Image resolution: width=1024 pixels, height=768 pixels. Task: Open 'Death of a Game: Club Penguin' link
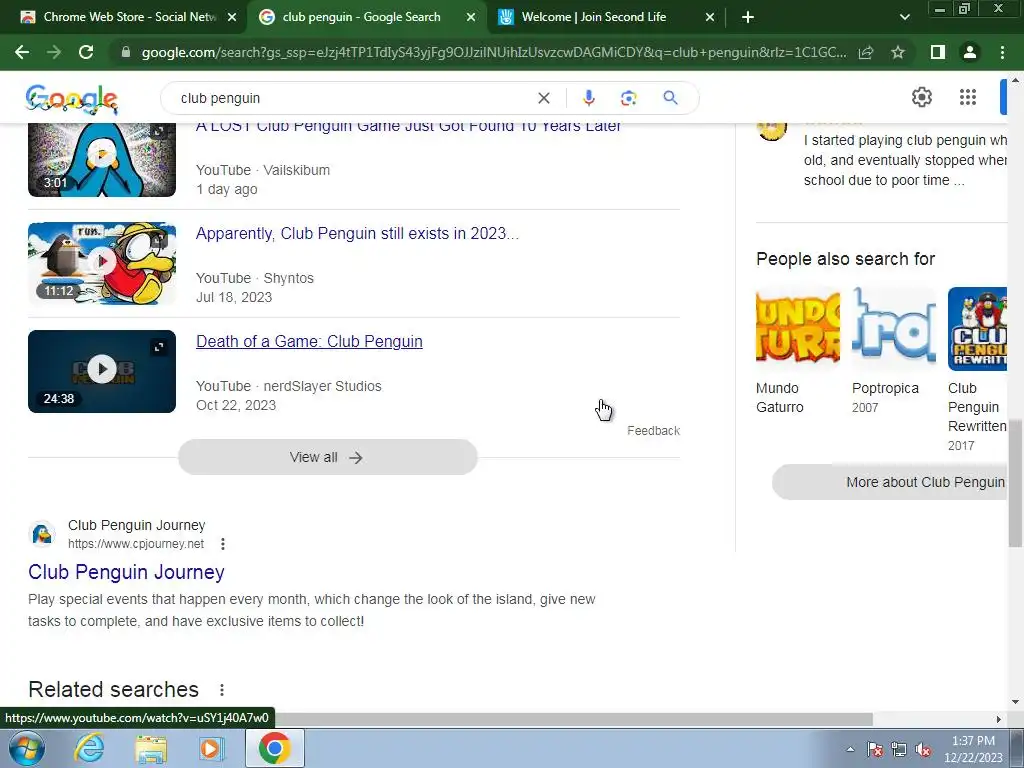point(309,342)
